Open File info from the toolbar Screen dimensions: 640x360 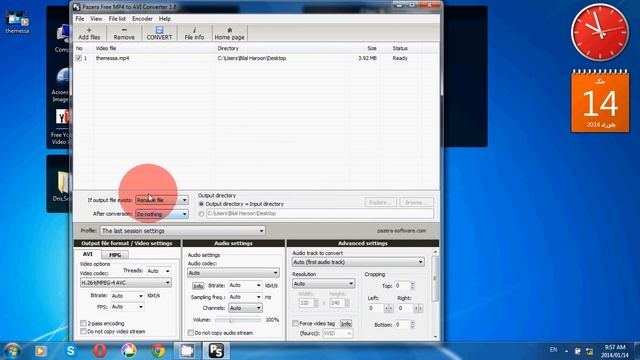pos(194,33)
